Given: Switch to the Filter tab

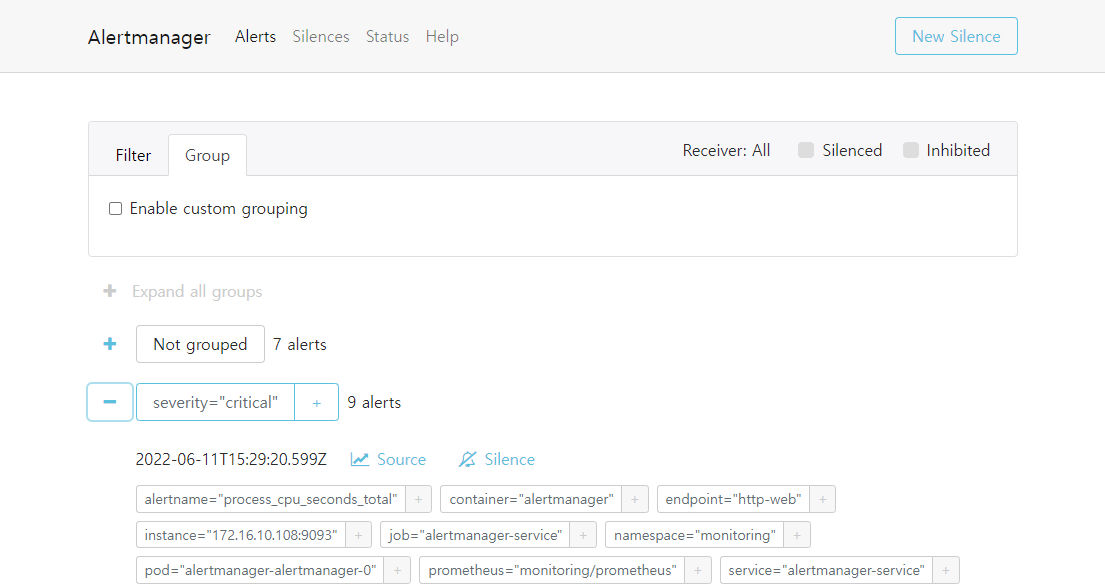Looking at the screenshot, I should pyautogui.click(x=133, y=155).
